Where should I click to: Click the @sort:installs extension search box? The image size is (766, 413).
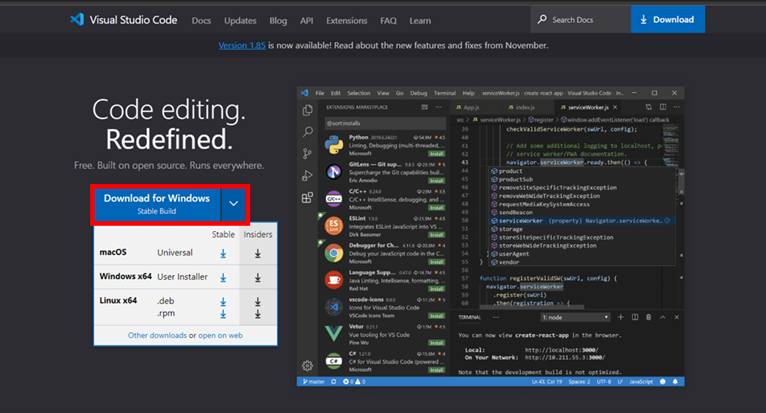[x=385, y=123]
